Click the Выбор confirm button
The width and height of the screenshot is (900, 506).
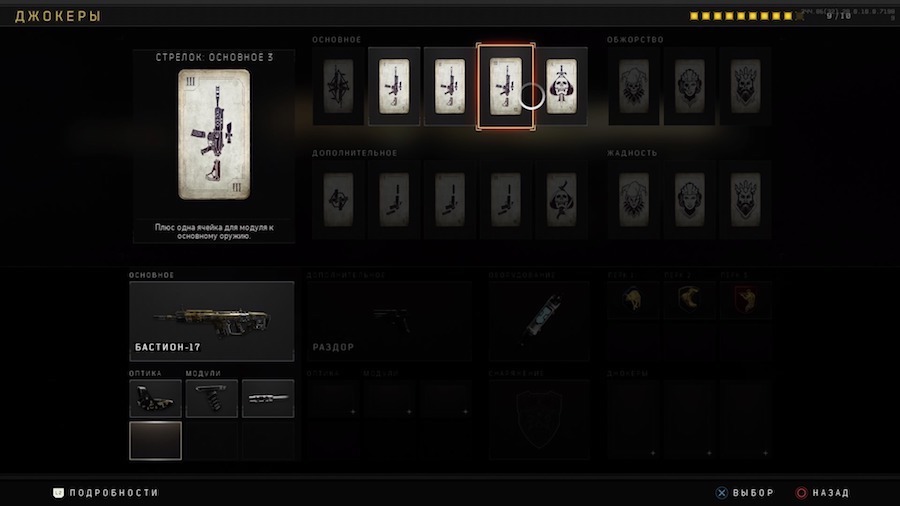744,492
